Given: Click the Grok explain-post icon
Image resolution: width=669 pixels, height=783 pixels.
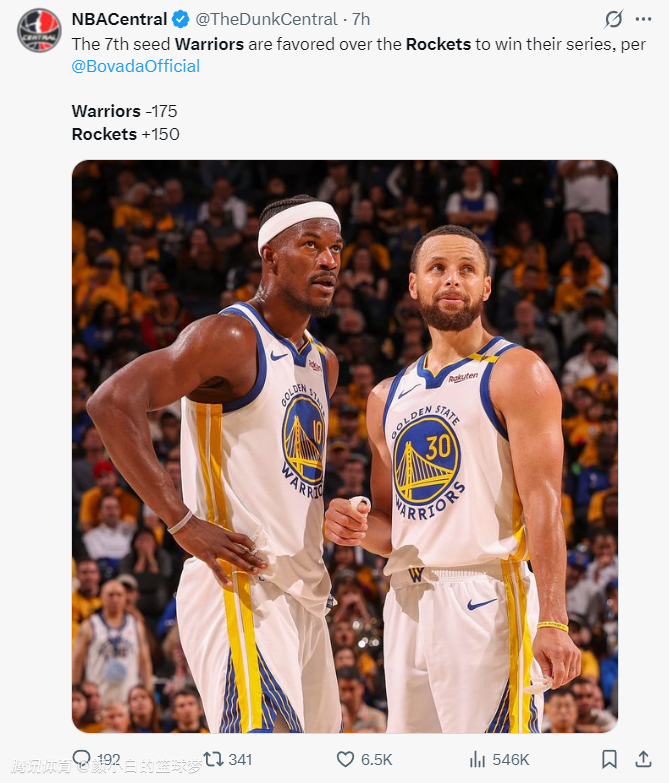Looking at the screenshot, I should click(x=613, y=19).
